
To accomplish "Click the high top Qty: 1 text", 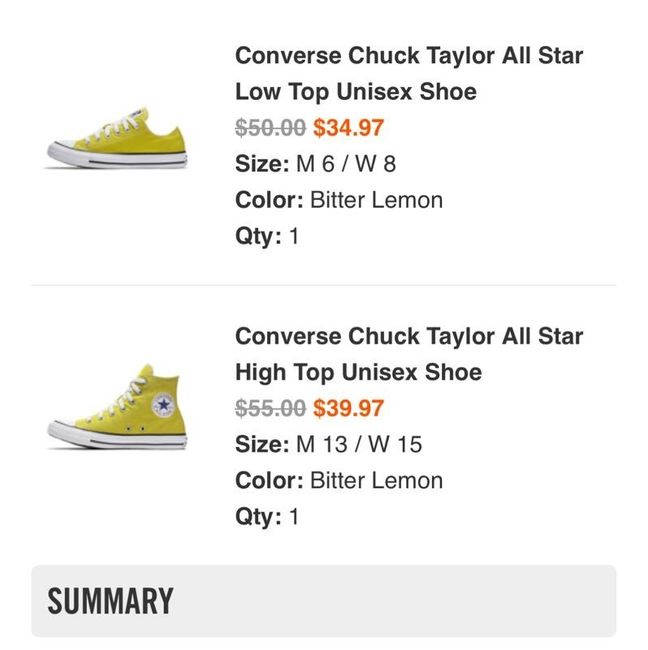I will point(267,516).
